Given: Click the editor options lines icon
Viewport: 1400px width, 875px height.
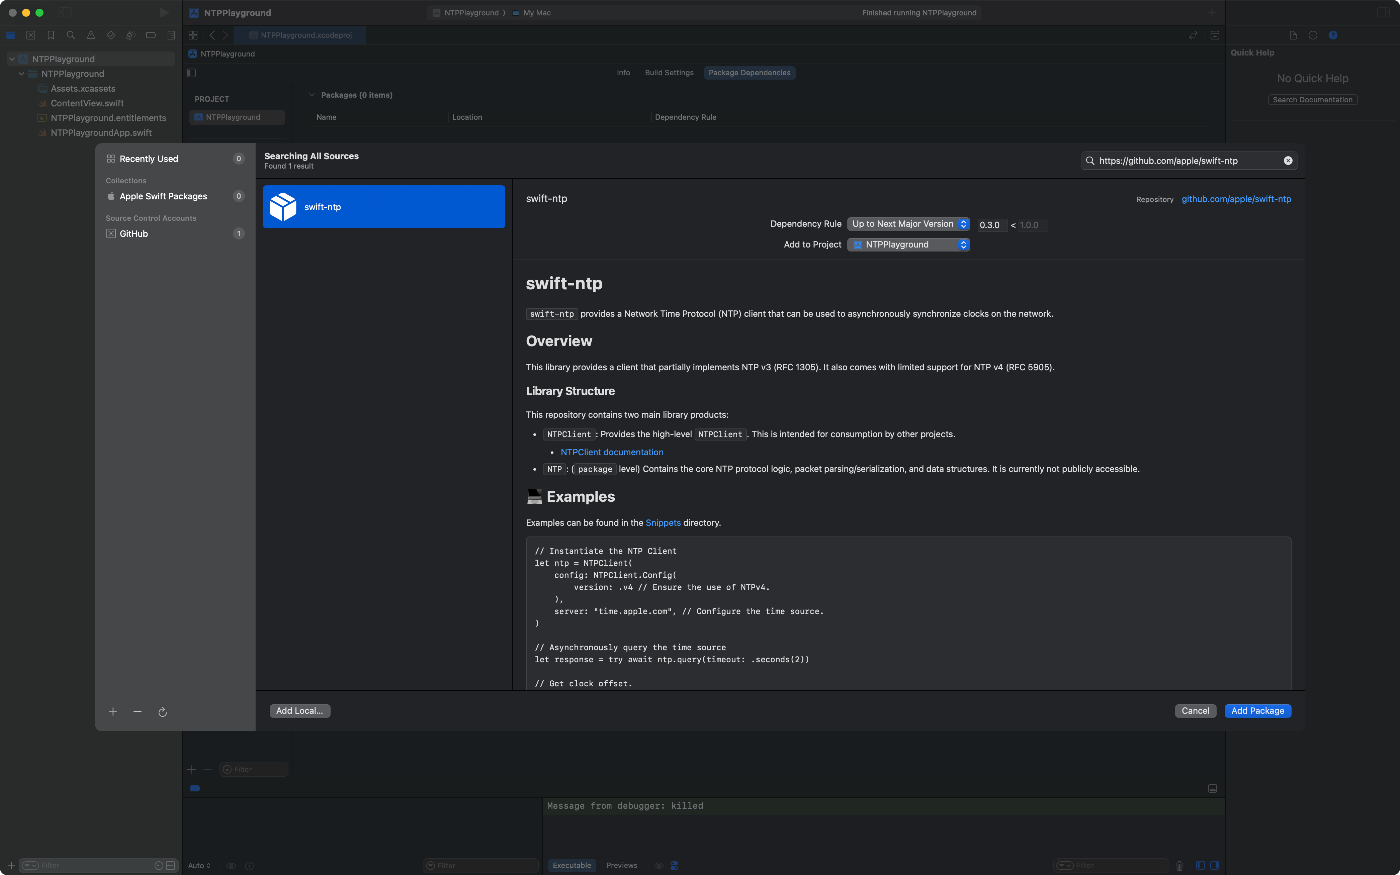Looking at the screenshot, I should (x=1215, y=35).
